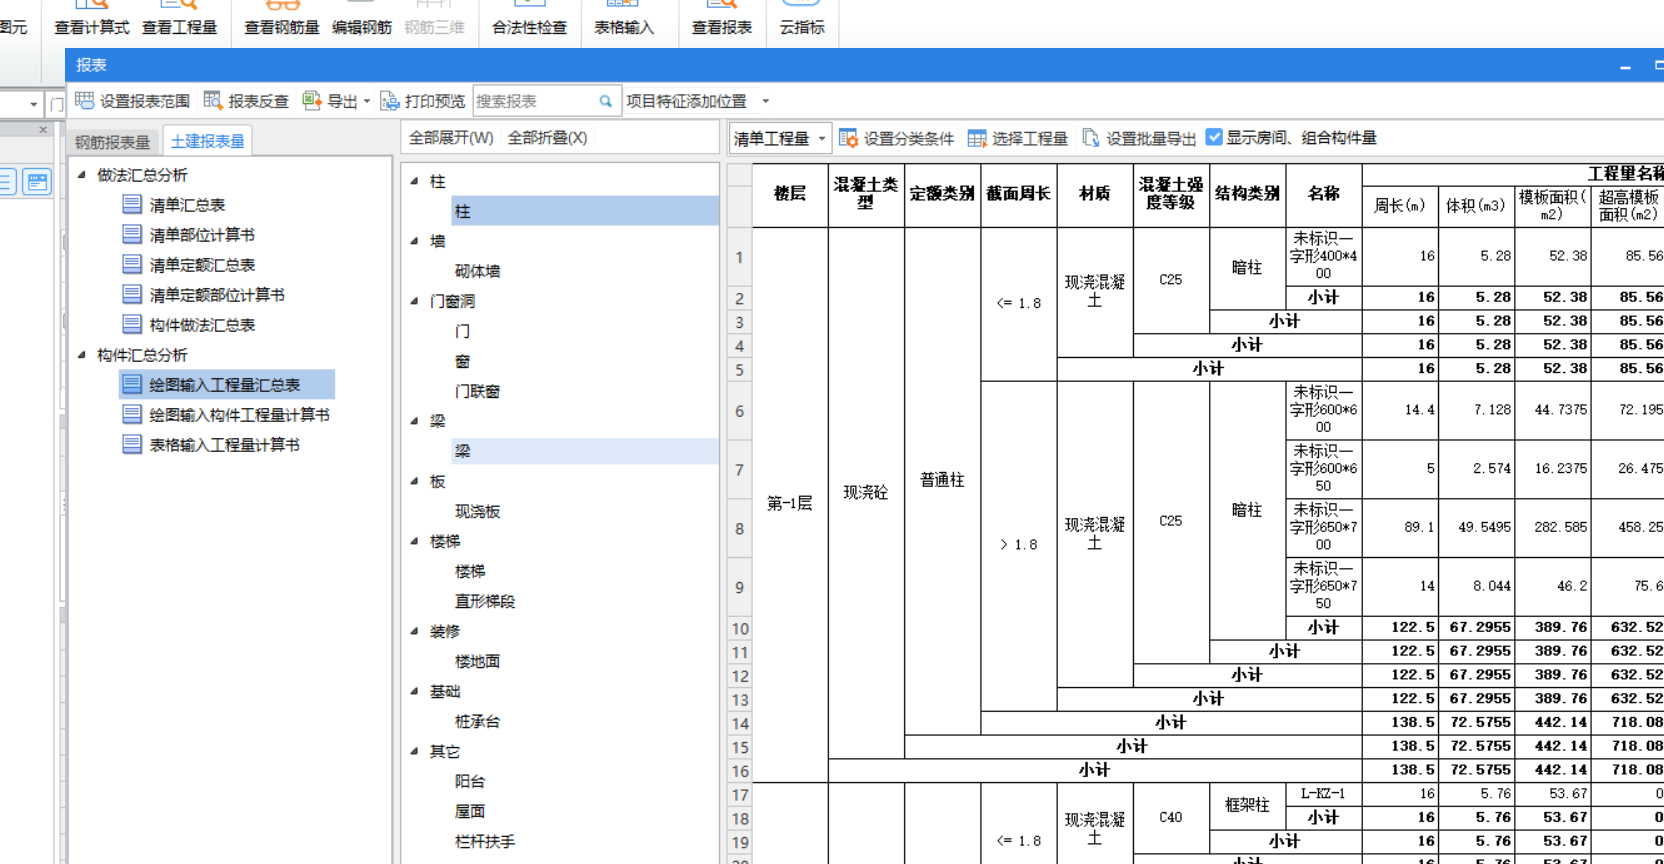Viewport: 1664px width, 864px height.
Task: Collapse the 做法汇总分析 tree node
Action: [82, 174]
